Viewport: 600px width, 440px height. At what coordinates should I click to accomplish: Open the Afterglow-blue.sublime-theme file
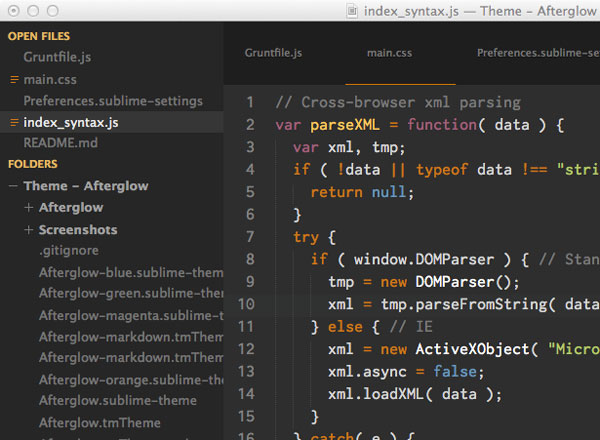(x=131, y=272)
